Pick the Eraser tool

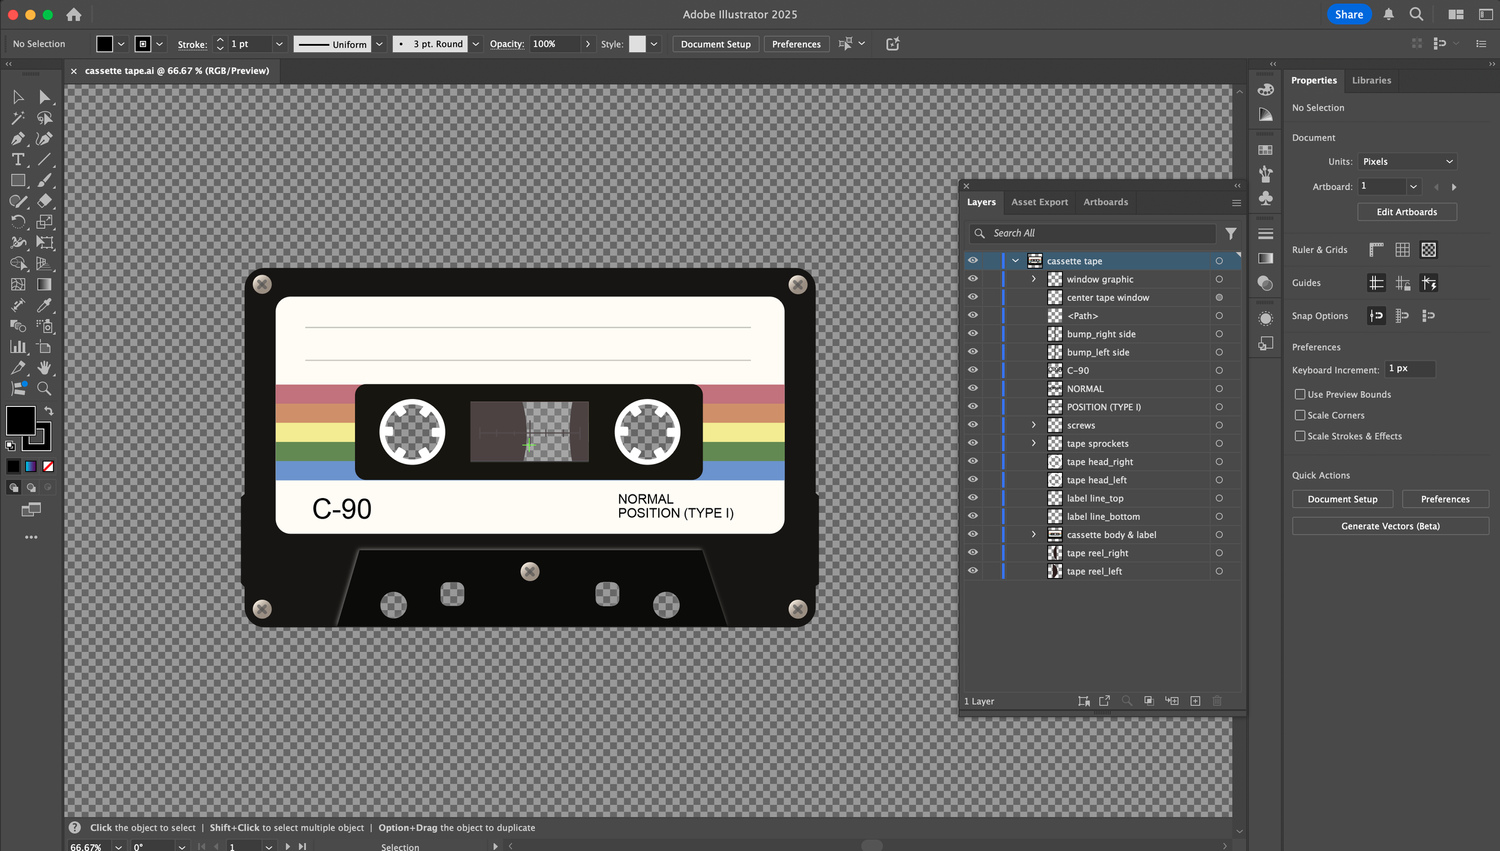[x=44, y=201]
